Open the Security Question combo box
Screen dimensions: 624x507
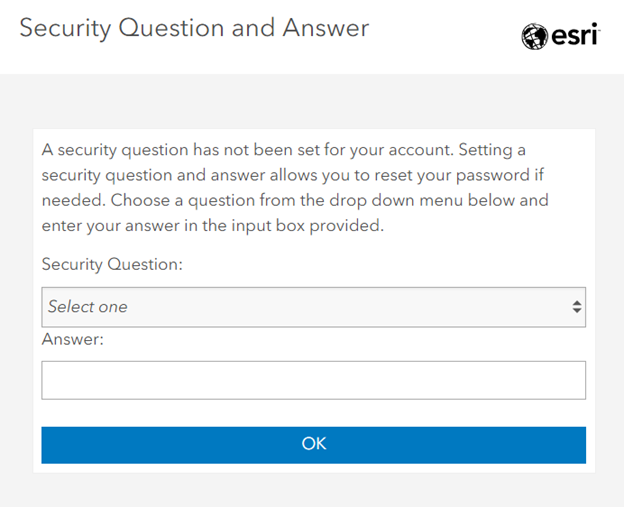312,307
